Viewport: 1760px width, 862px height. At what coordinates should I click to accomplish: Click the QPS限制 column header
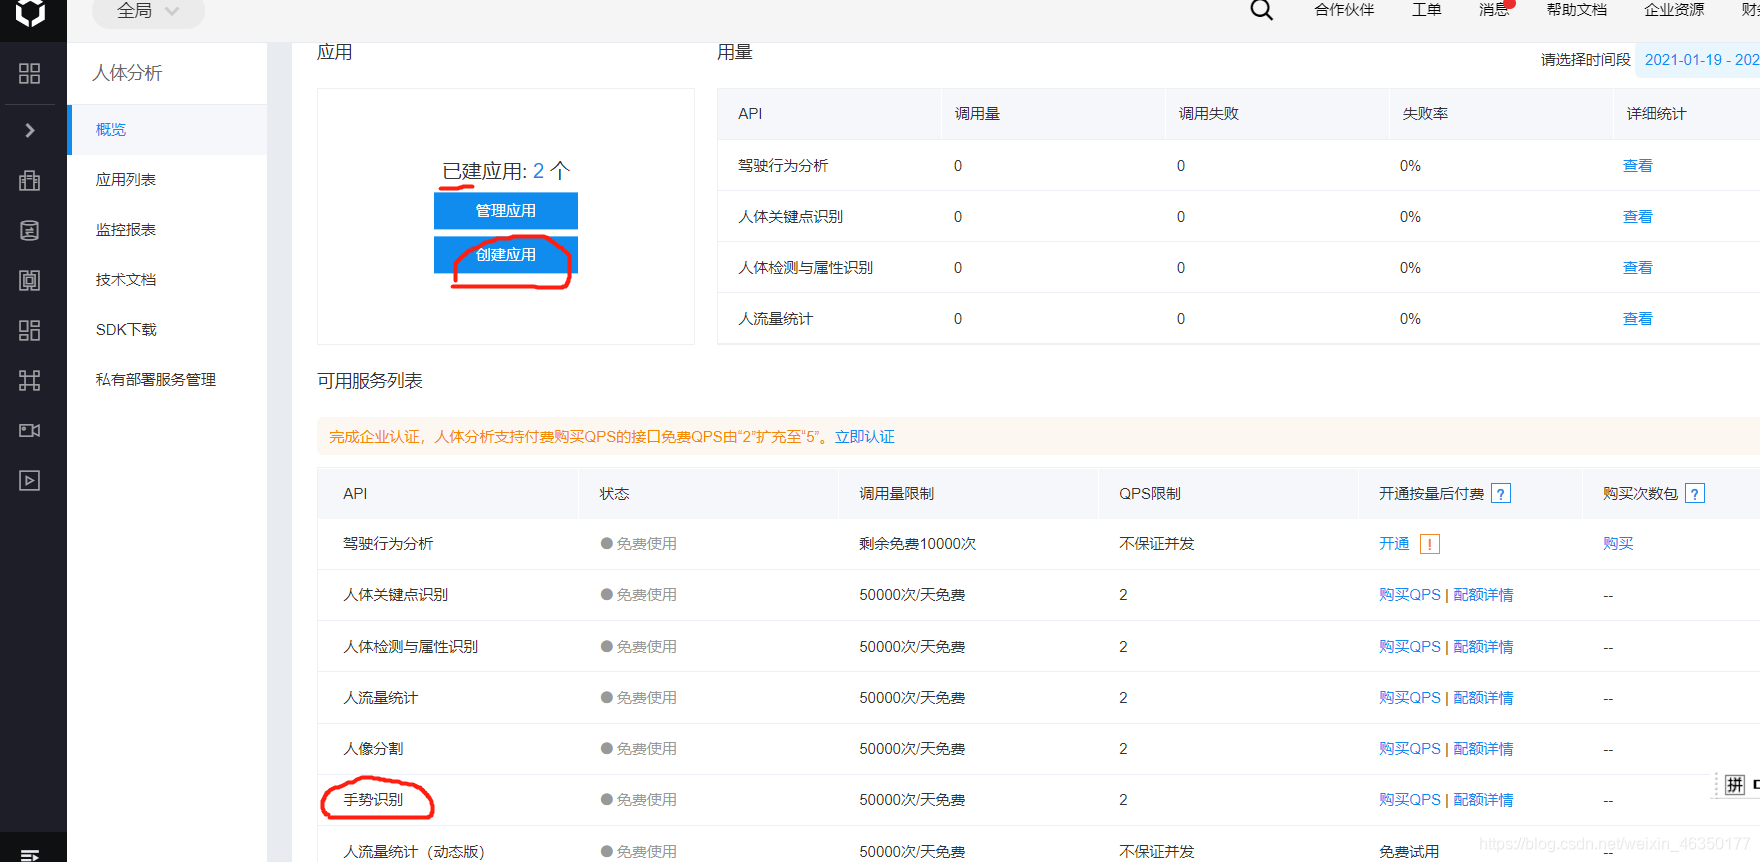(1150, 494)
